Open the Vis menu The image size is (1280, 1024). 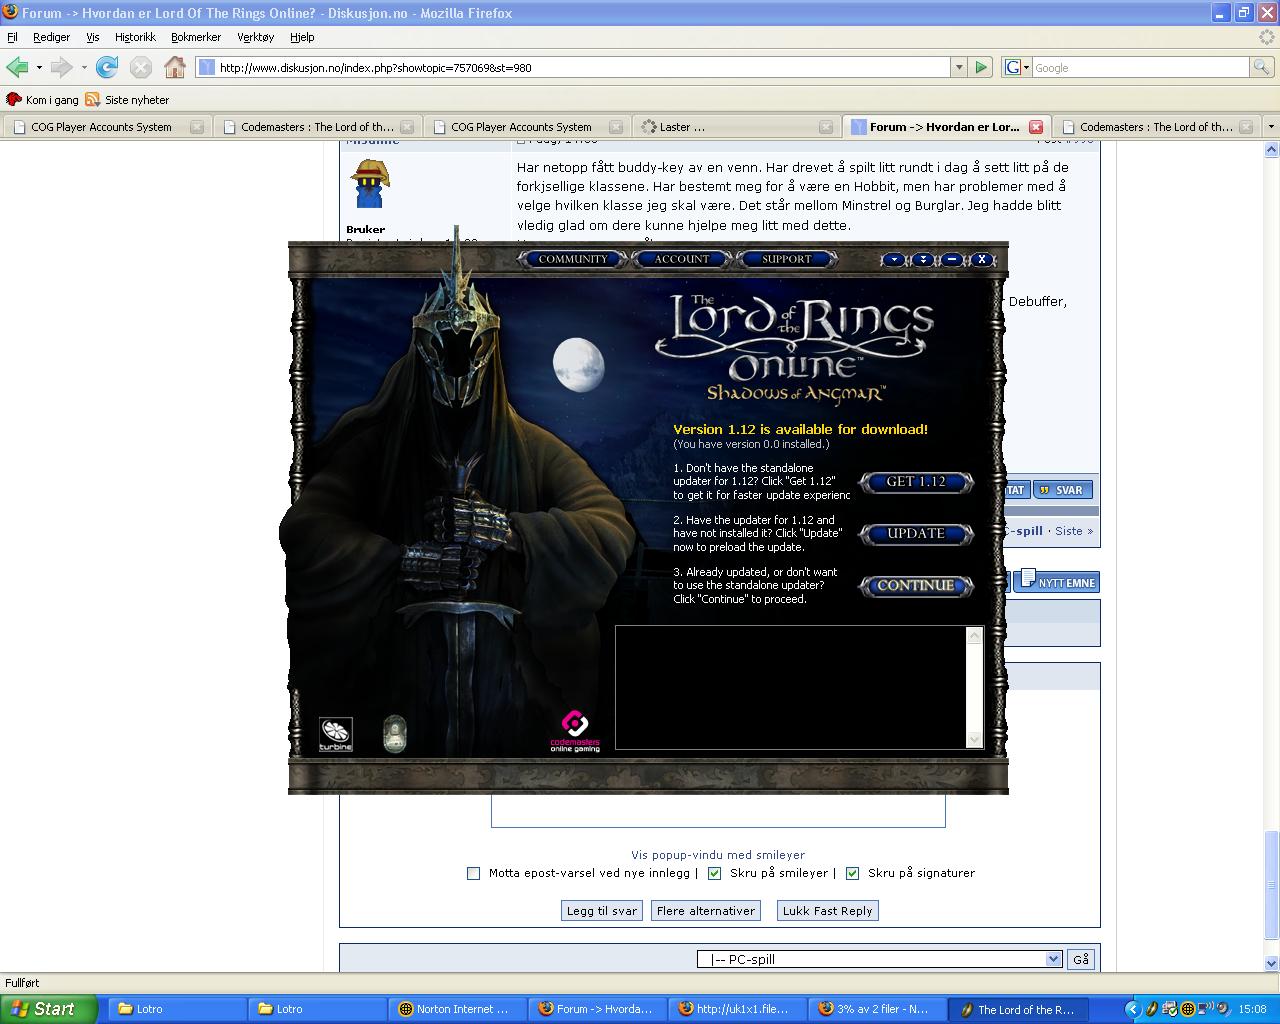(x=93, y=37)
